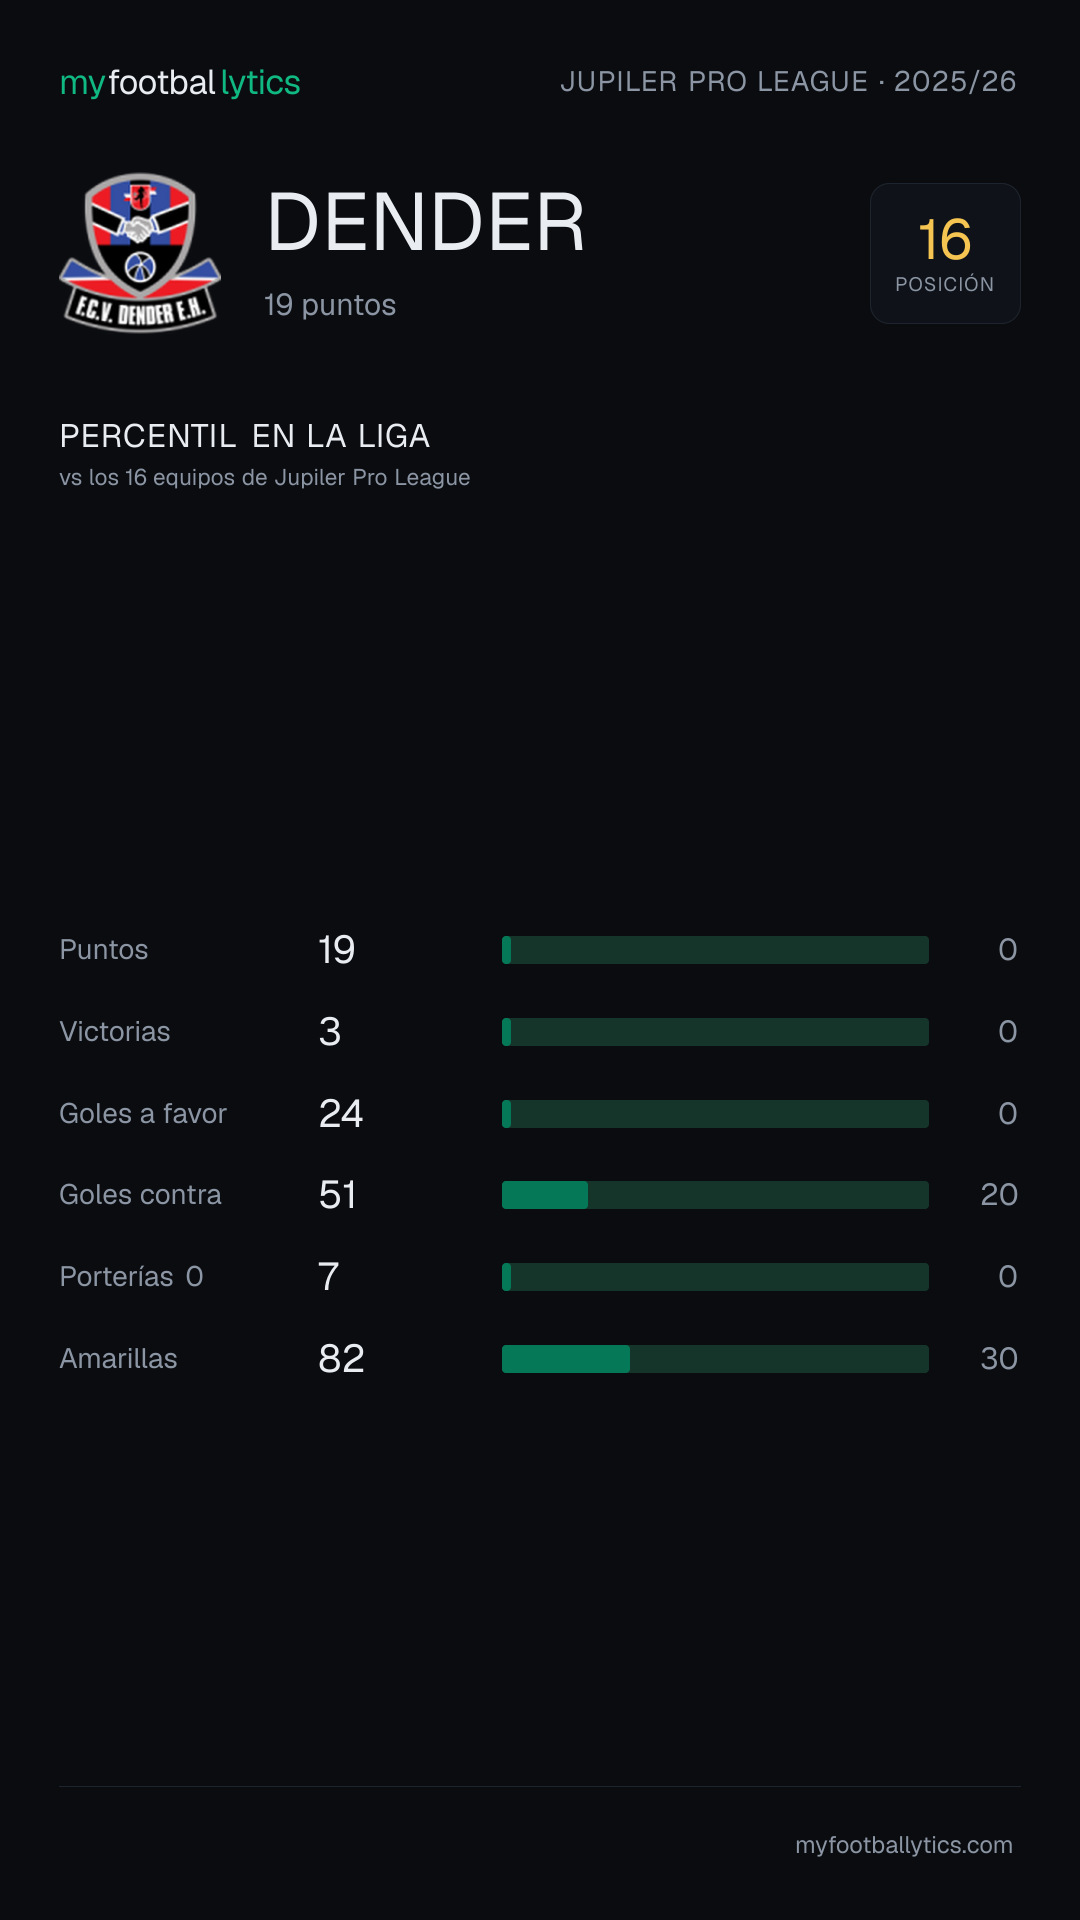The height and width of the screenshot is (1920, 1080).
Task: Select the Victorias percentile bar
Action: pyautogui.click(x=715, y=1032)
